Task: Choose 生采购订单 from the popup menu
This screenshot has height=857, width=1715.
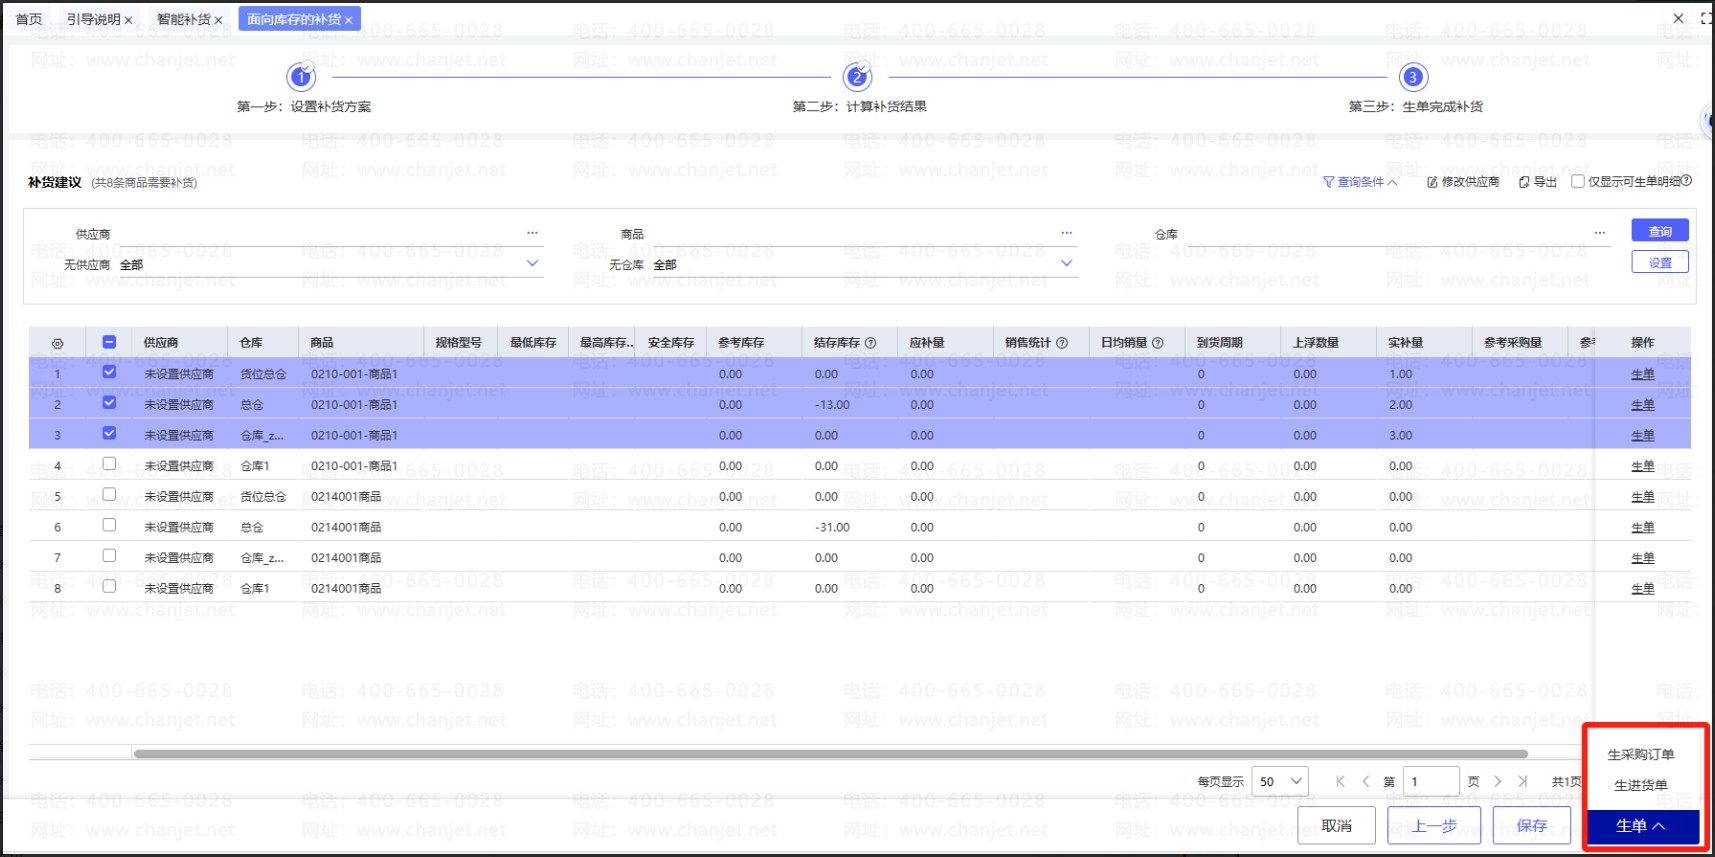Action: 1641,755
